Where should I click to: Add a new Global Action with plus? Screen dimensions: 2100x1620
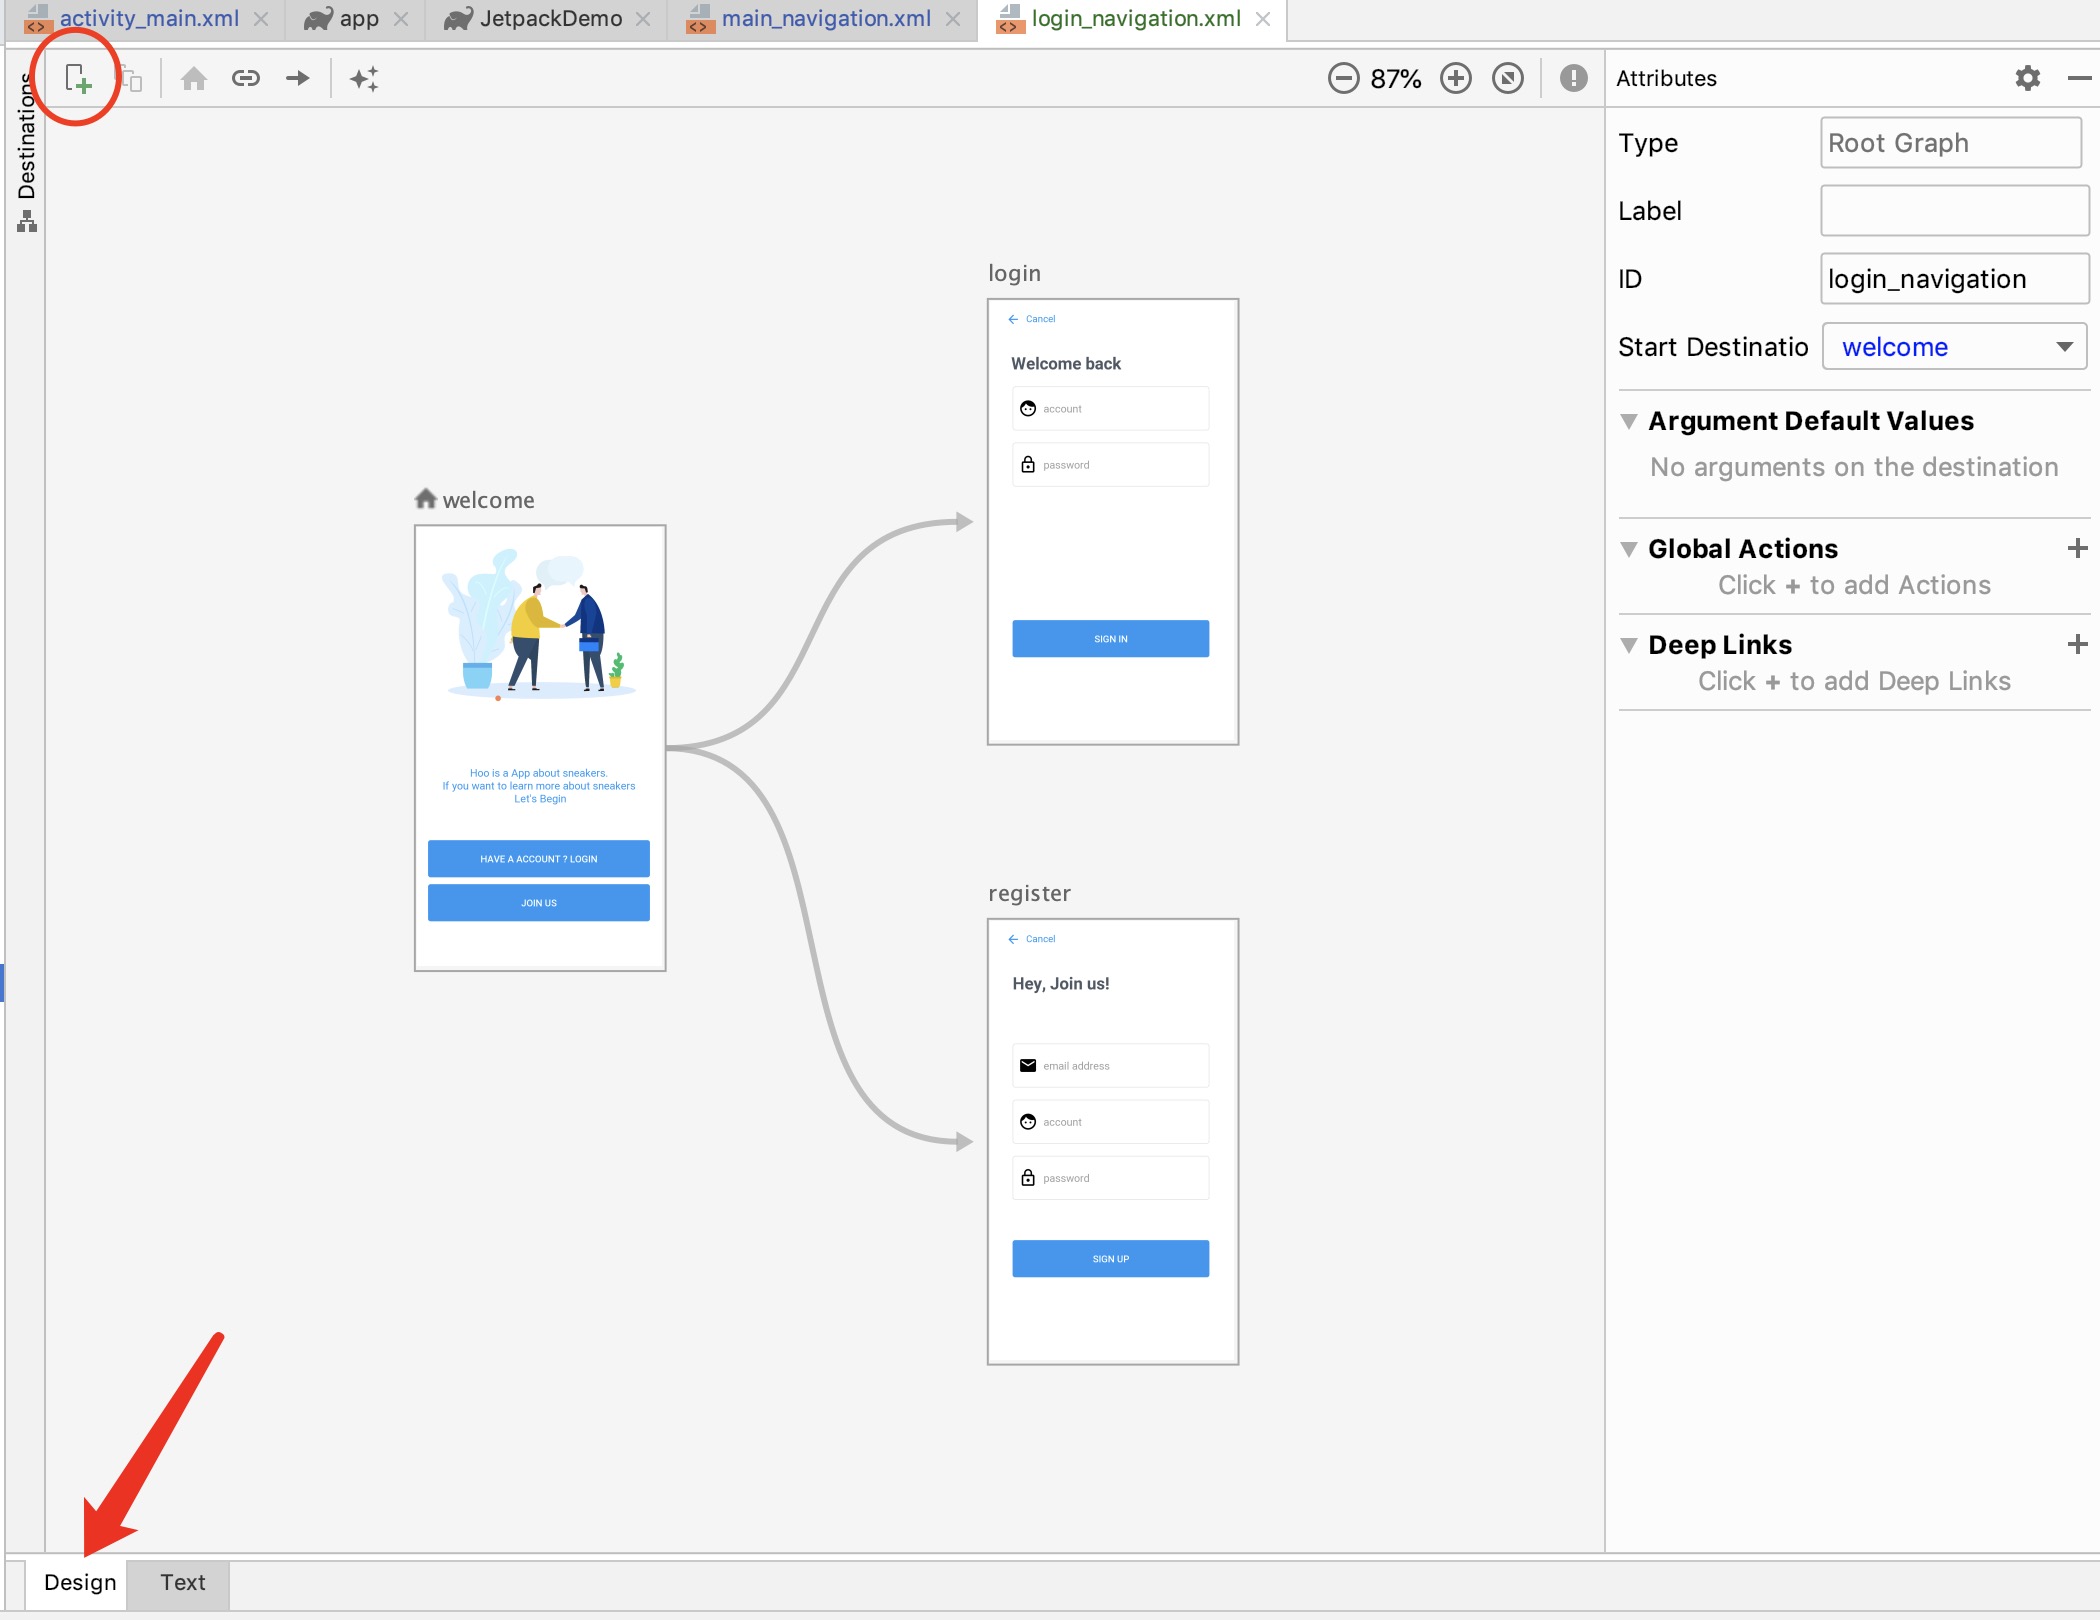(2077, 548)
